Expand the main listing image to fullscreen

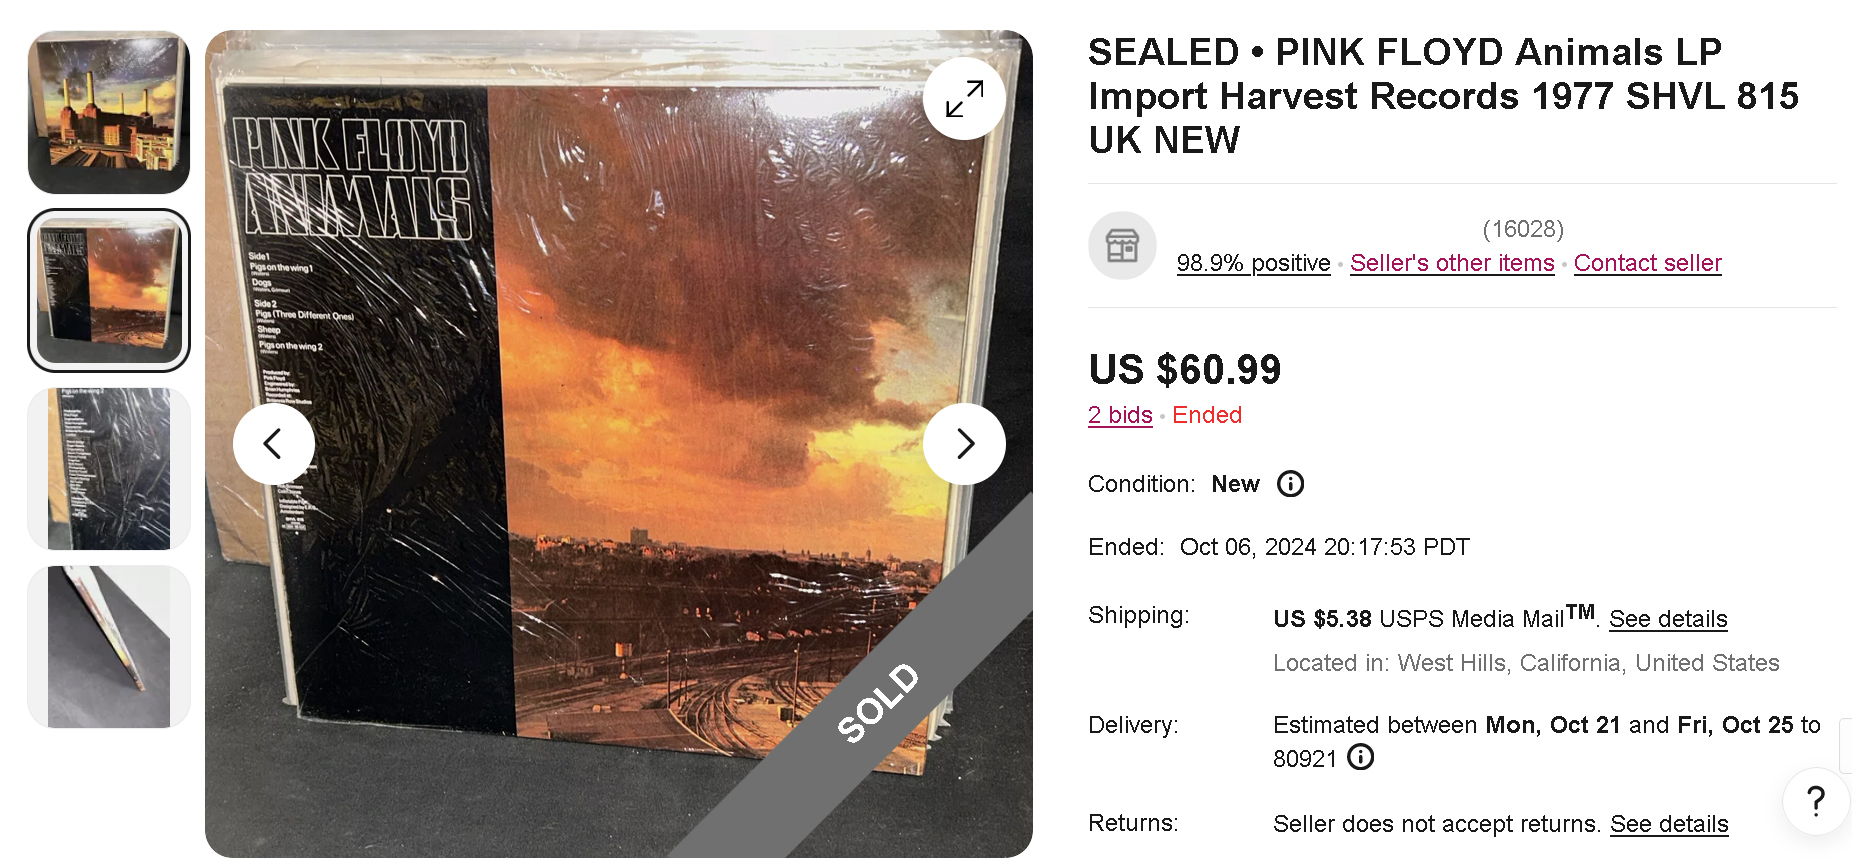click(964, 98)
